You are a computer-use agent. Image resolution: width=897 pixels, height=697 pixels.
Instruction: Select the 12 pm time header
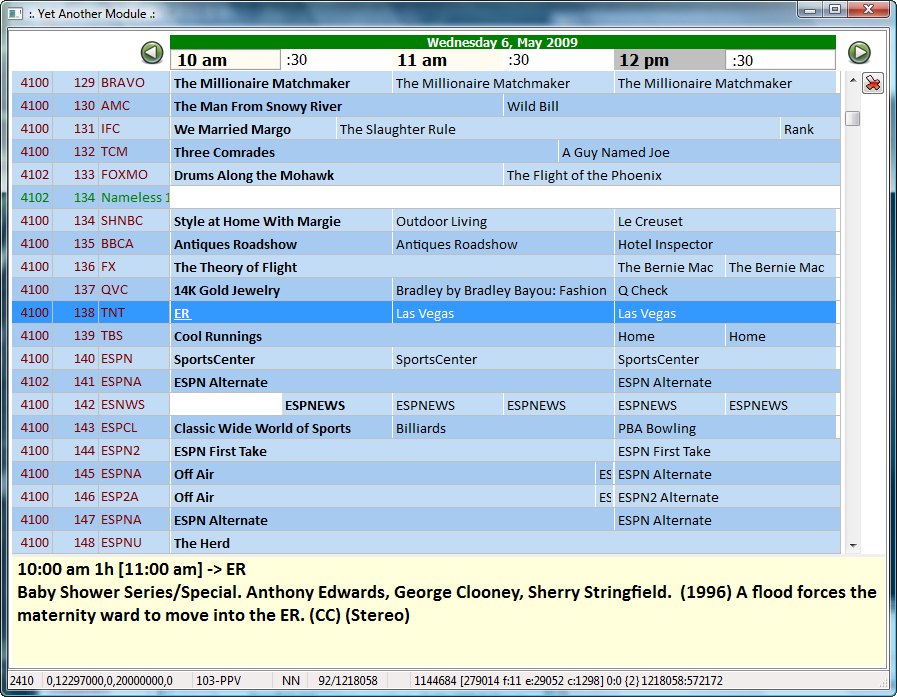[x=669, y=60]
